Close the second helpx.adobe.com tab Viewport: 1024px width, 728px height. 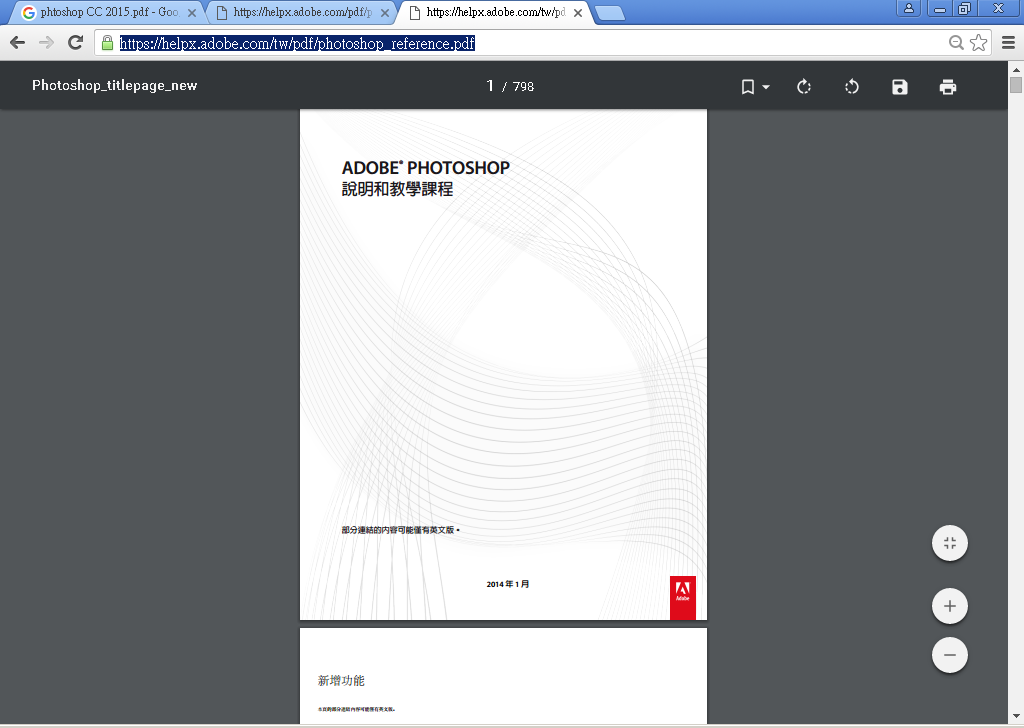pos(385,12)
